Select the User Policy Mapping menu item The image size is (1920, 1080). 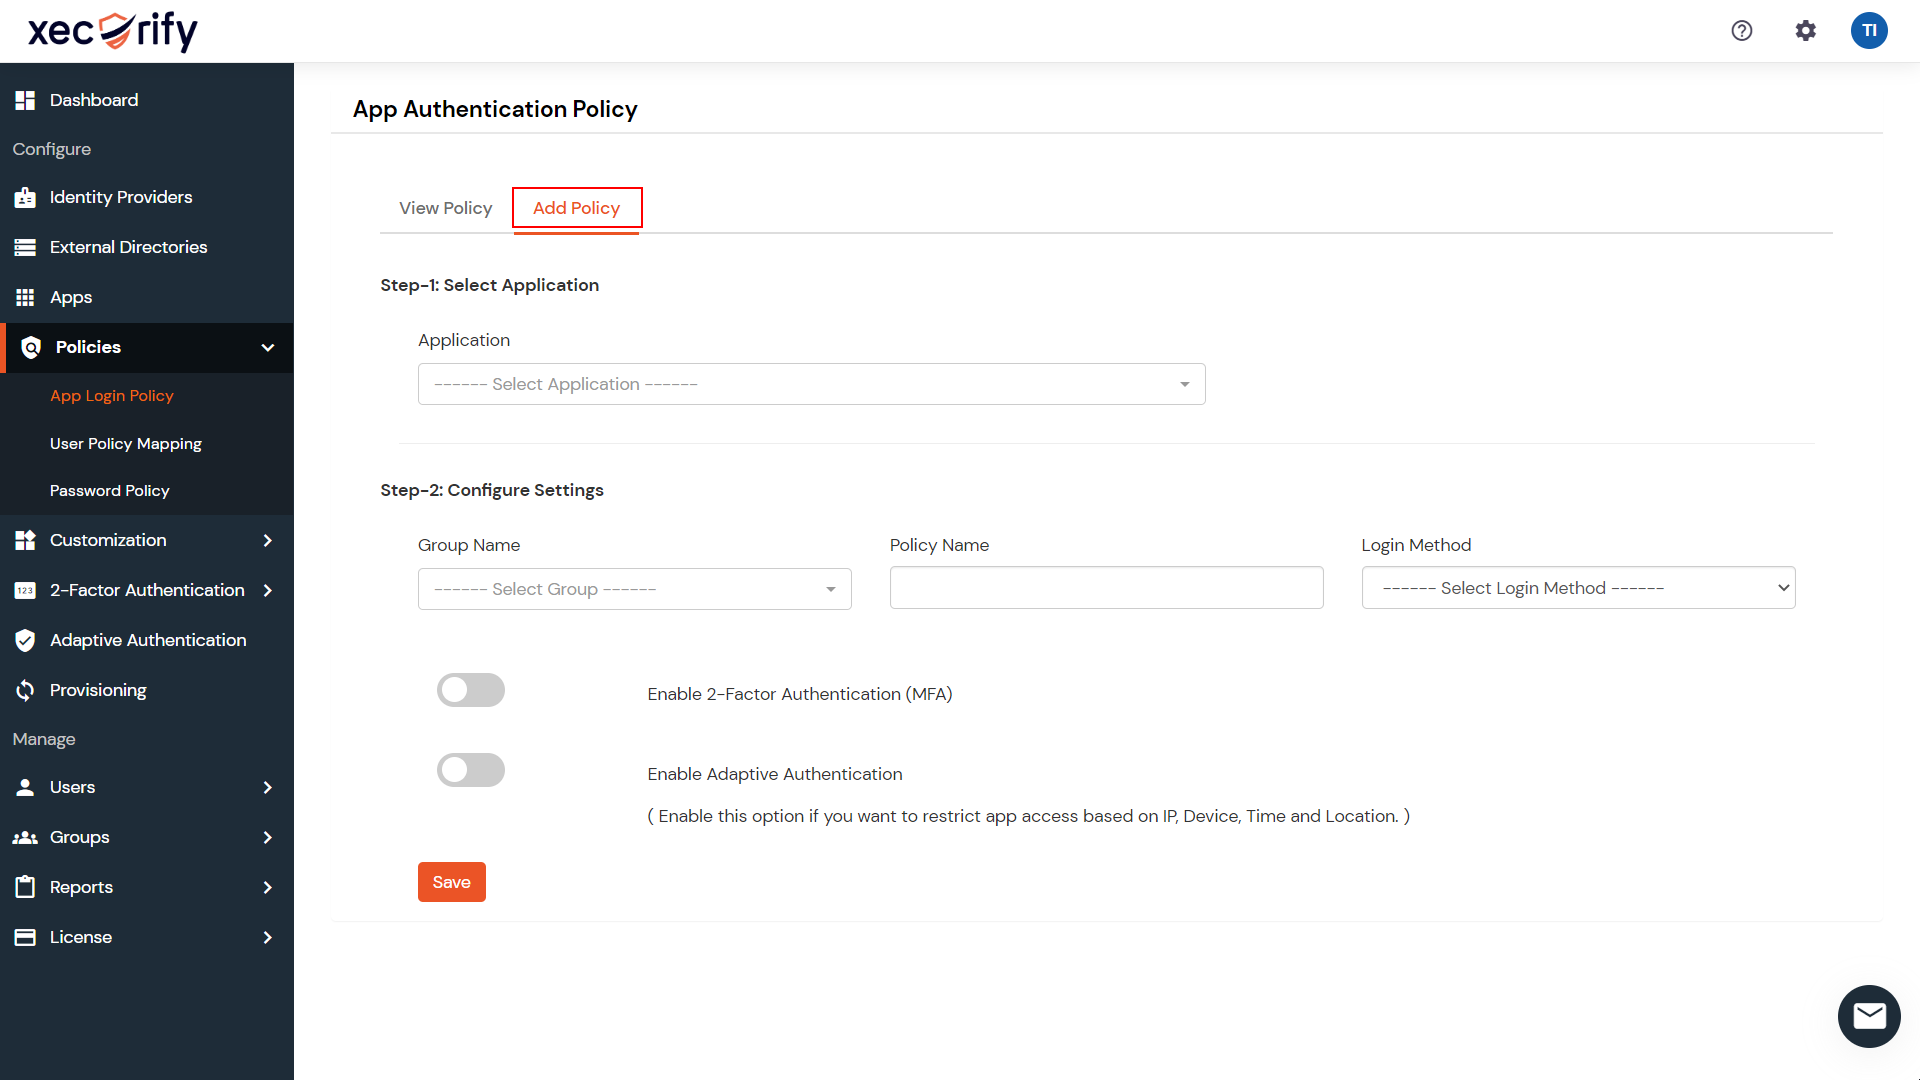click(x=126, y=443)
